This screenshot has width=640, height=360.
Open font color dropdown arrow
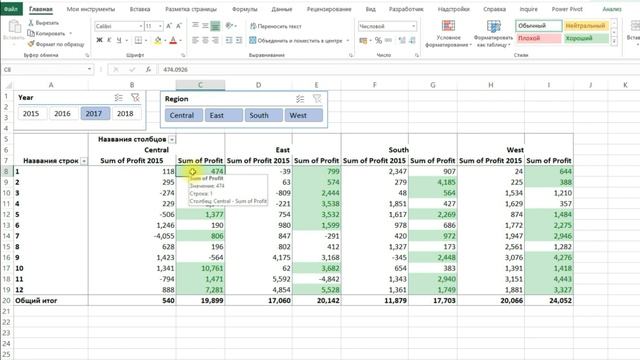pos(180,40)
